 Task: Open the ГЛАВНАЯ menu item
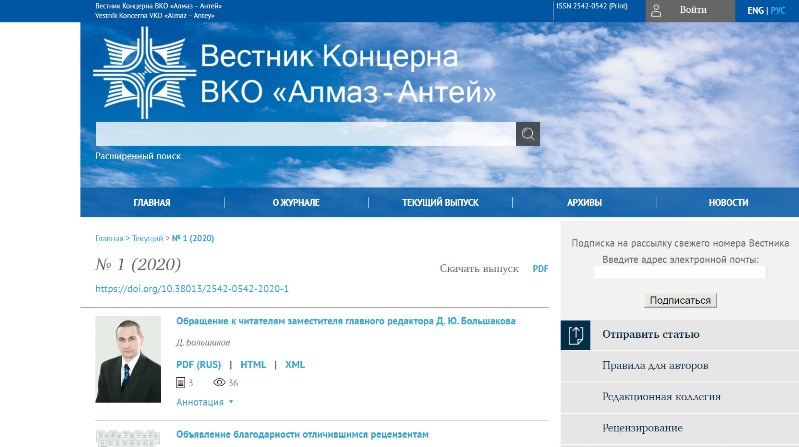152,203
